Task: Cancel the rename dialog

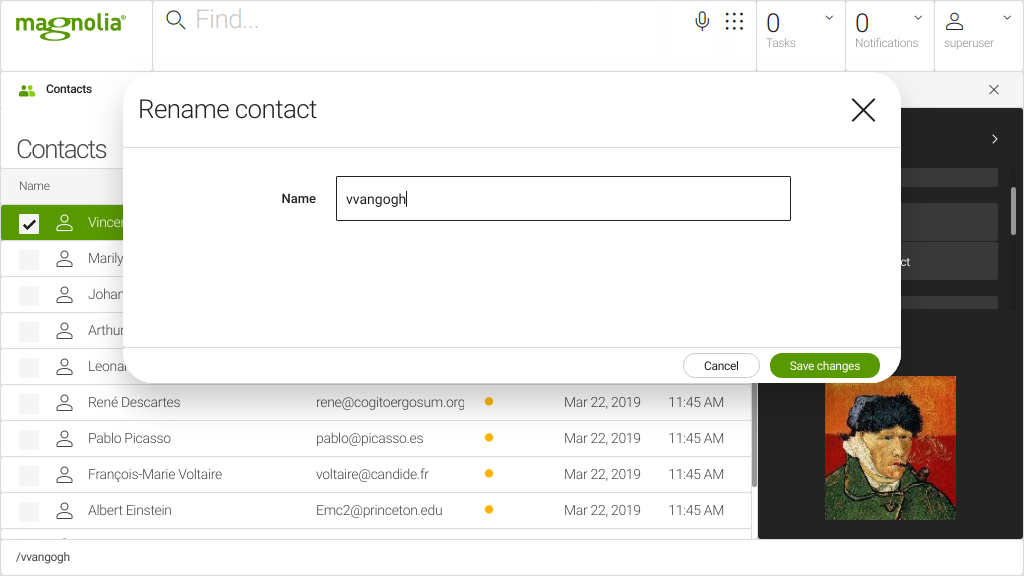Action: (x=721, y=365)
